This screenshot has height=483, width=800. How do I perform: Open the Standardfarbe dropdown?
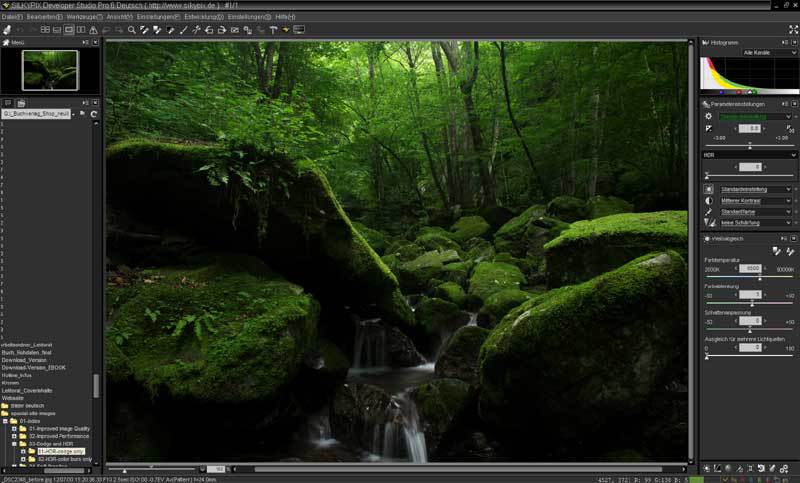pos(756,212)
